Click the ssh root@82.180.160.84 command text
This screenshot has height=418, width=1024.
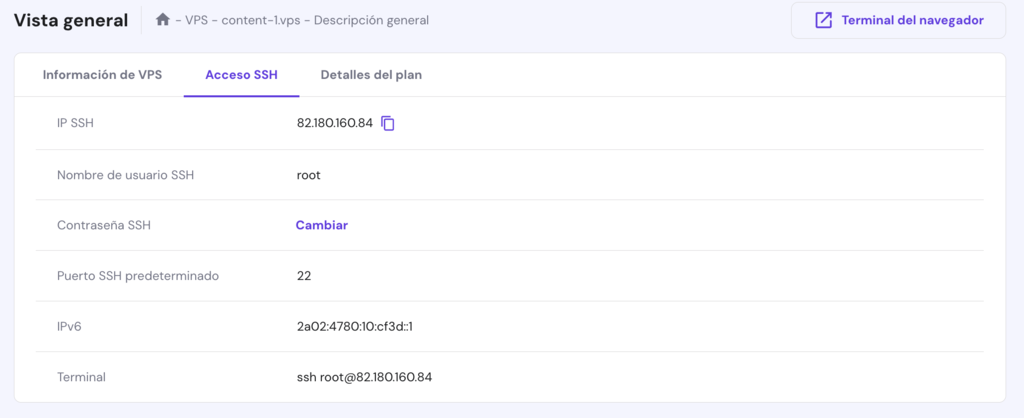click(364, 377)
